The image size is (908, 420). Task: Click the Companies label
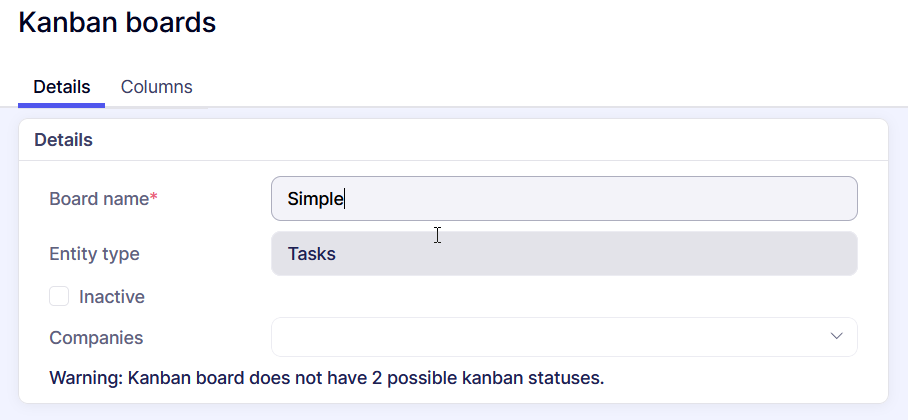[96, 338]
